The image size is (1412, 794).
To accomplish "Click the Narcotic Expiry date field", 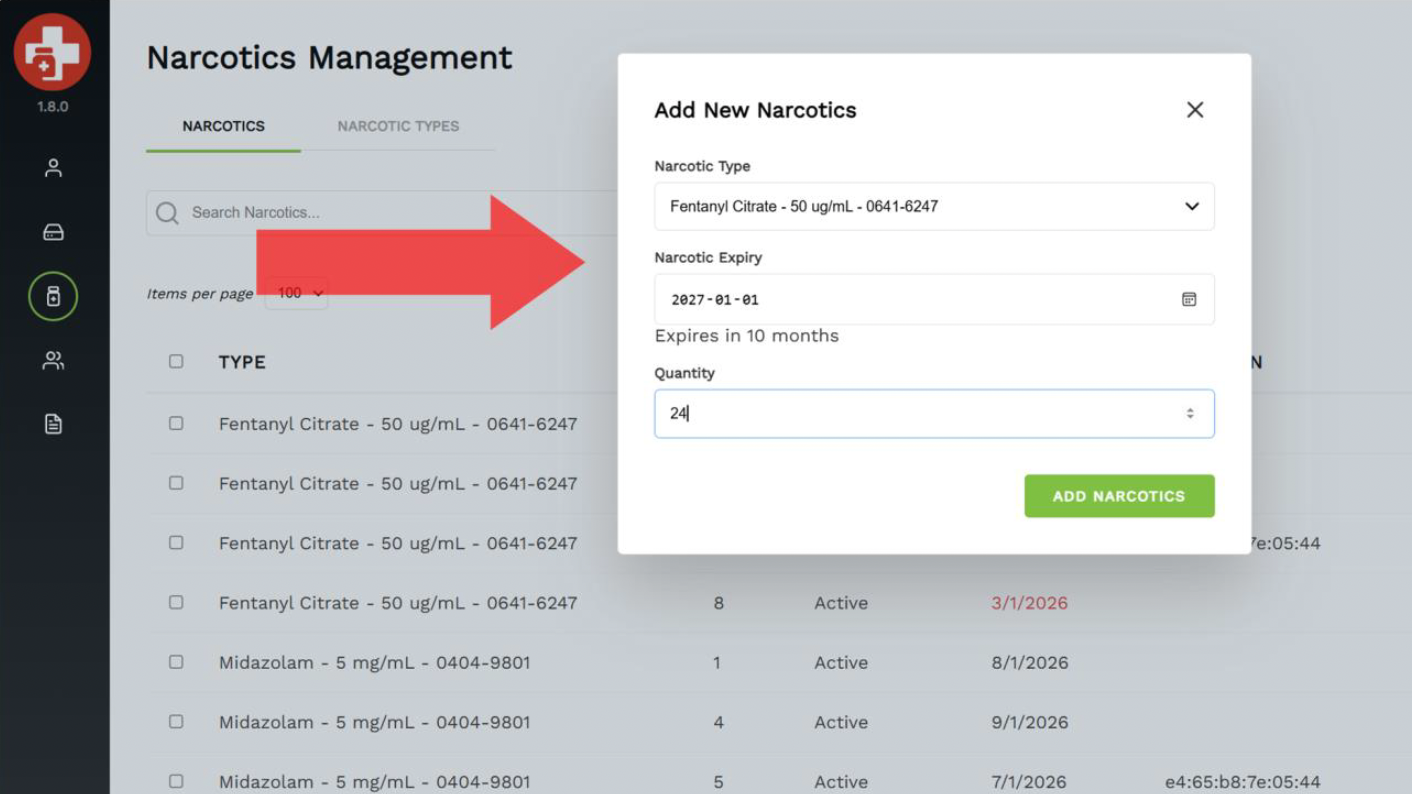I will (x=900, y=299).
